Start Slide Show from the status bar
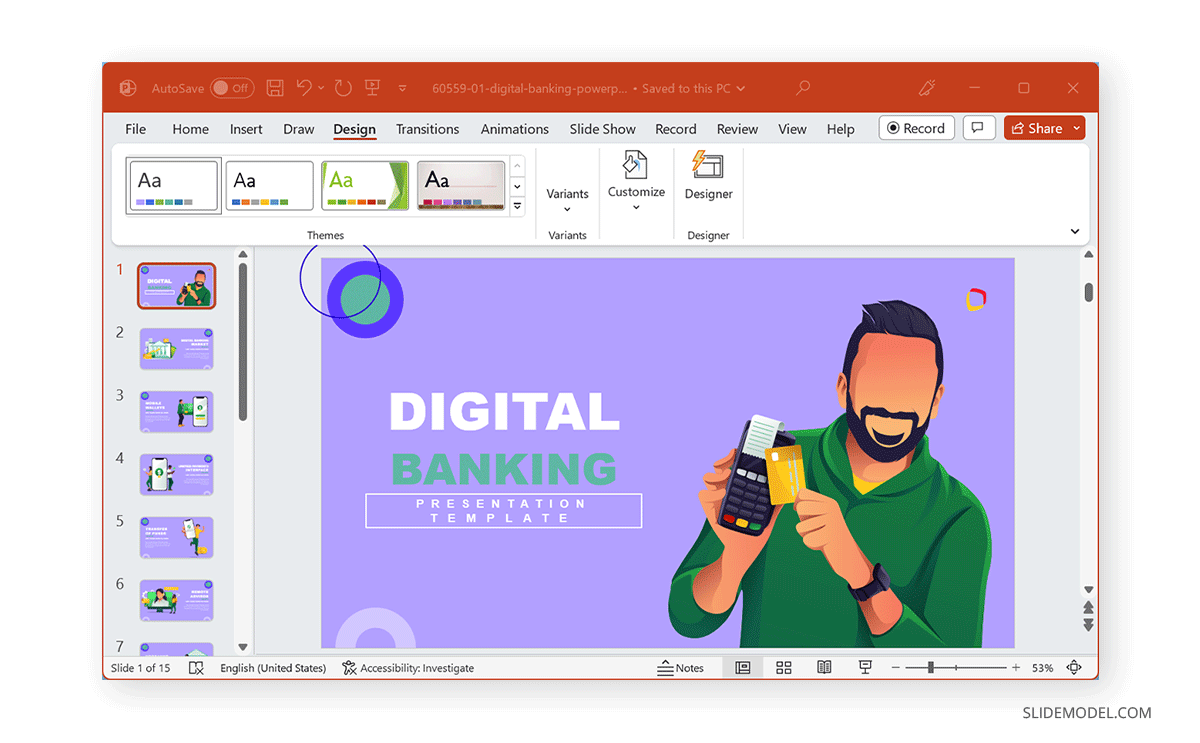The image size is (1200, 743). (864, 667)
